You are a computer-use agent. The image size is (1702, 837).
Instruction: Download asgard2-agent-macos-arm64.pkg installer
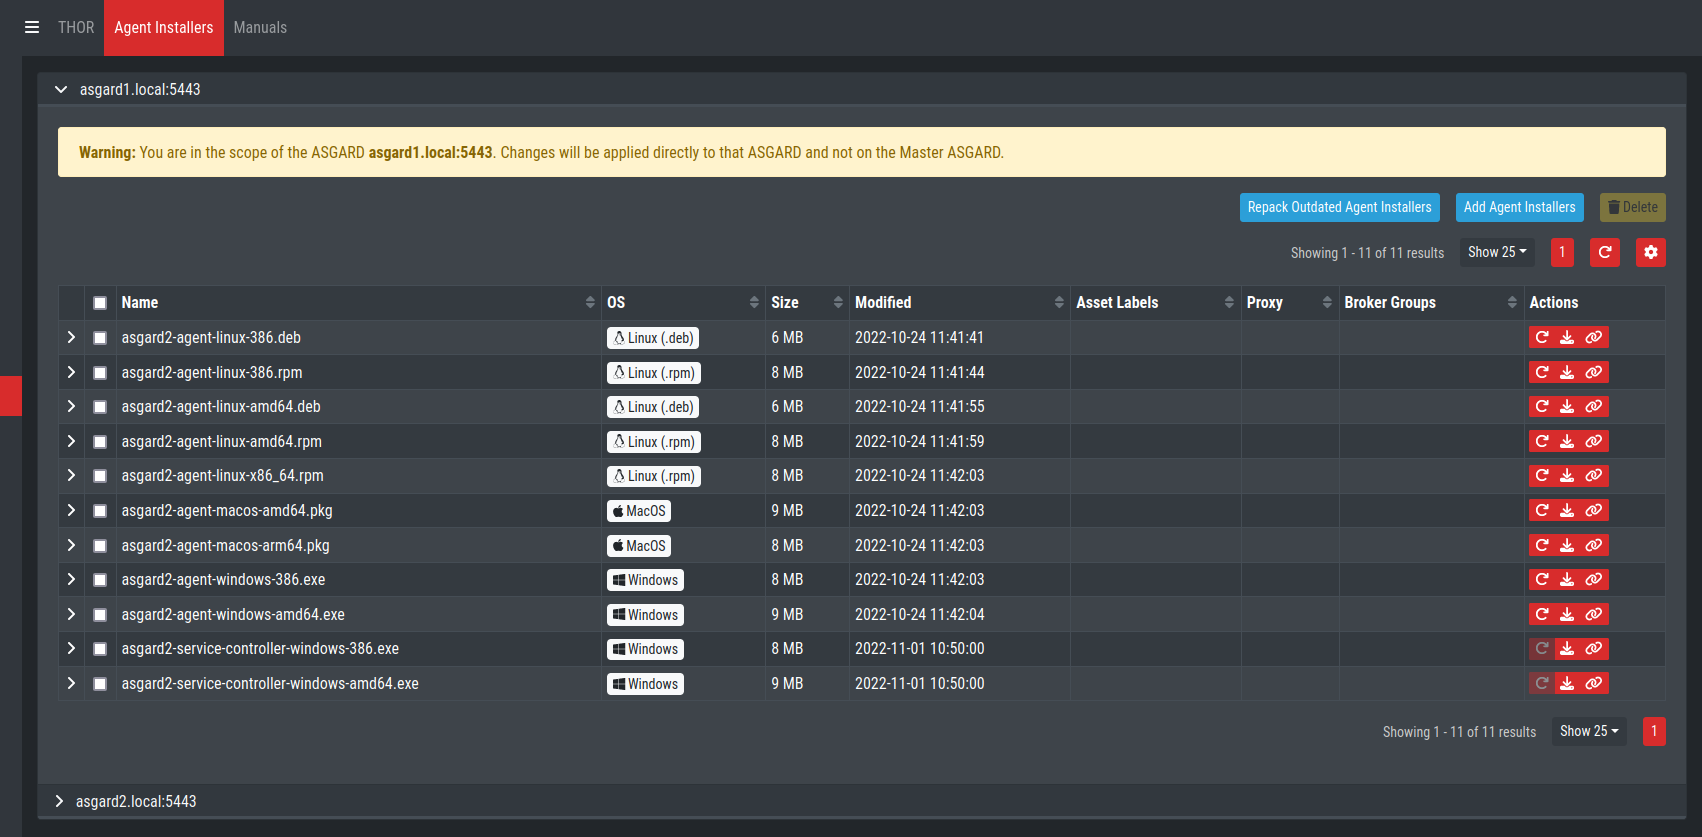point(1567,546)
